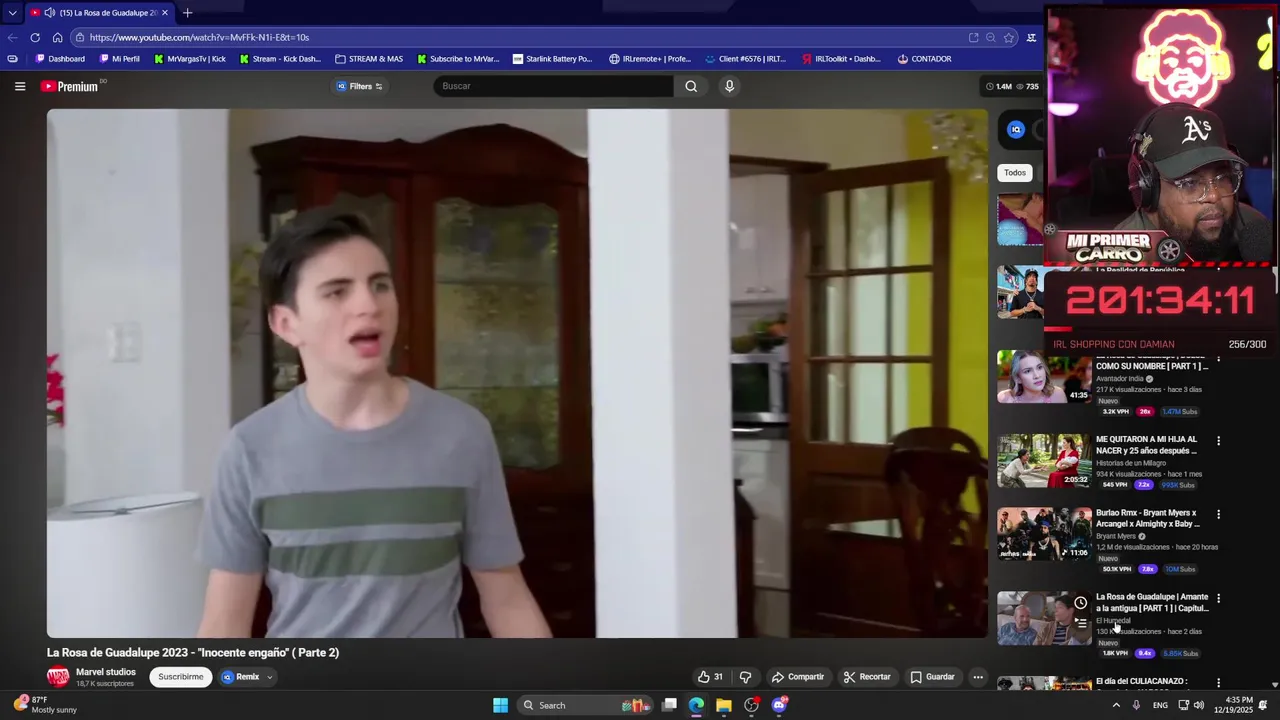Add Amante a la antigua to Watch Later
Viewport: 1280px width, 720px height.
pos(1080,603)
